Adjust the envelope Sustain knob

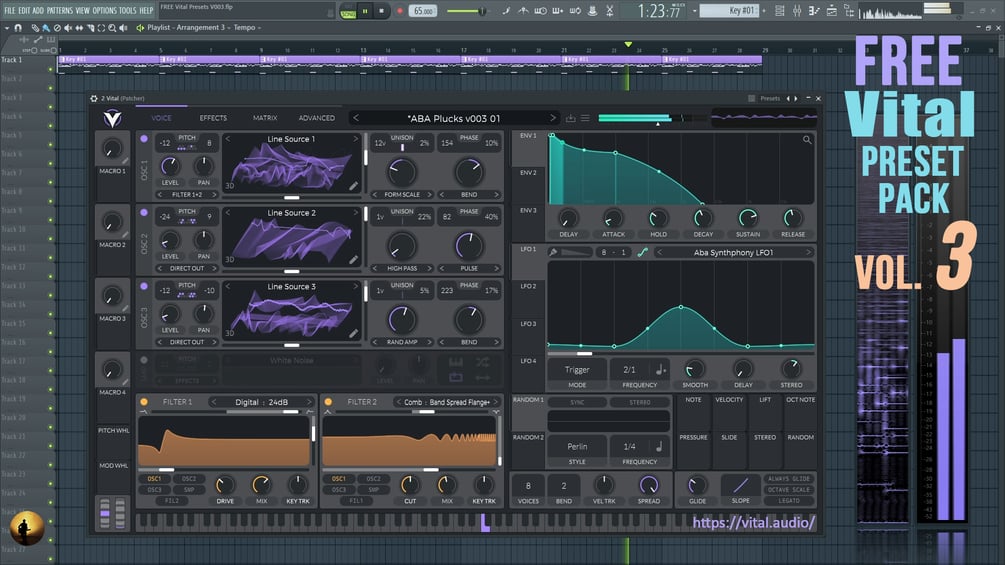pos(748,218)
